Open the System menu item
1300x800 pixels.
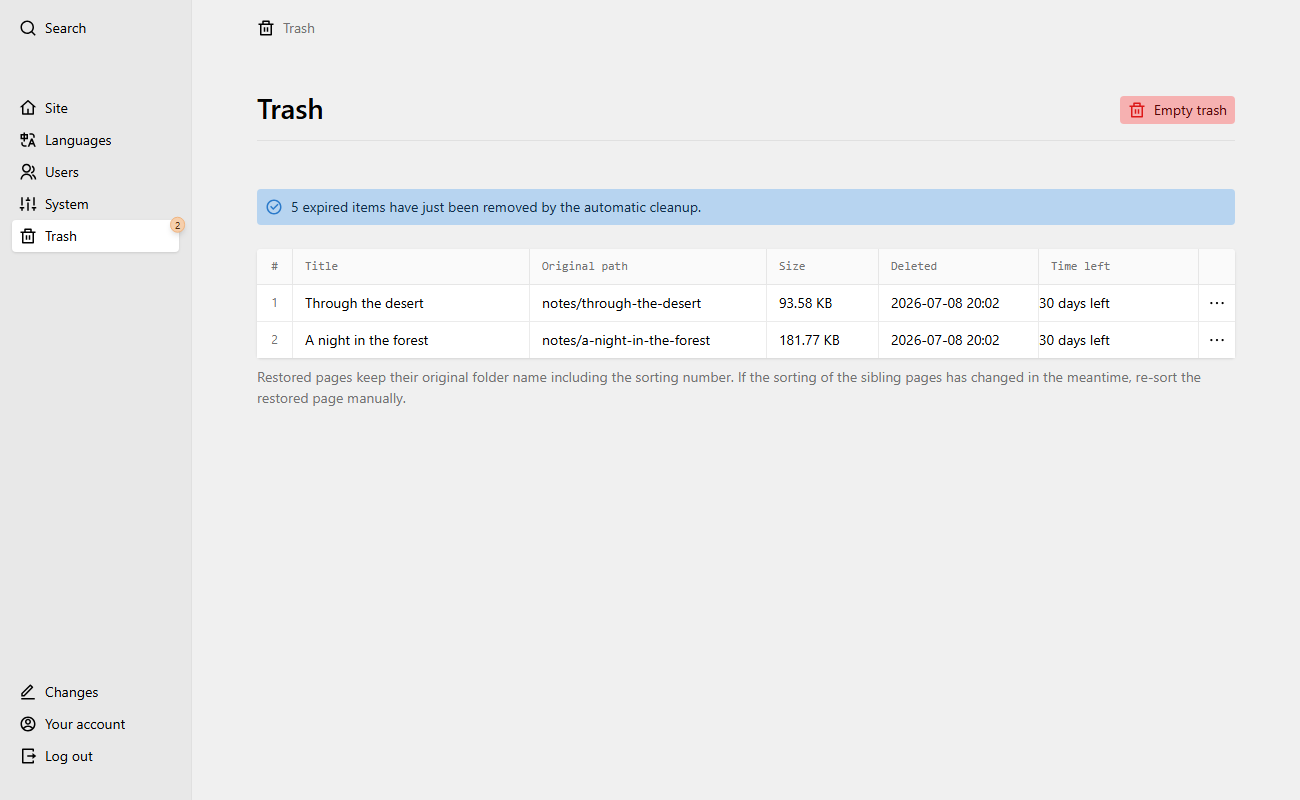coord(96,204)
